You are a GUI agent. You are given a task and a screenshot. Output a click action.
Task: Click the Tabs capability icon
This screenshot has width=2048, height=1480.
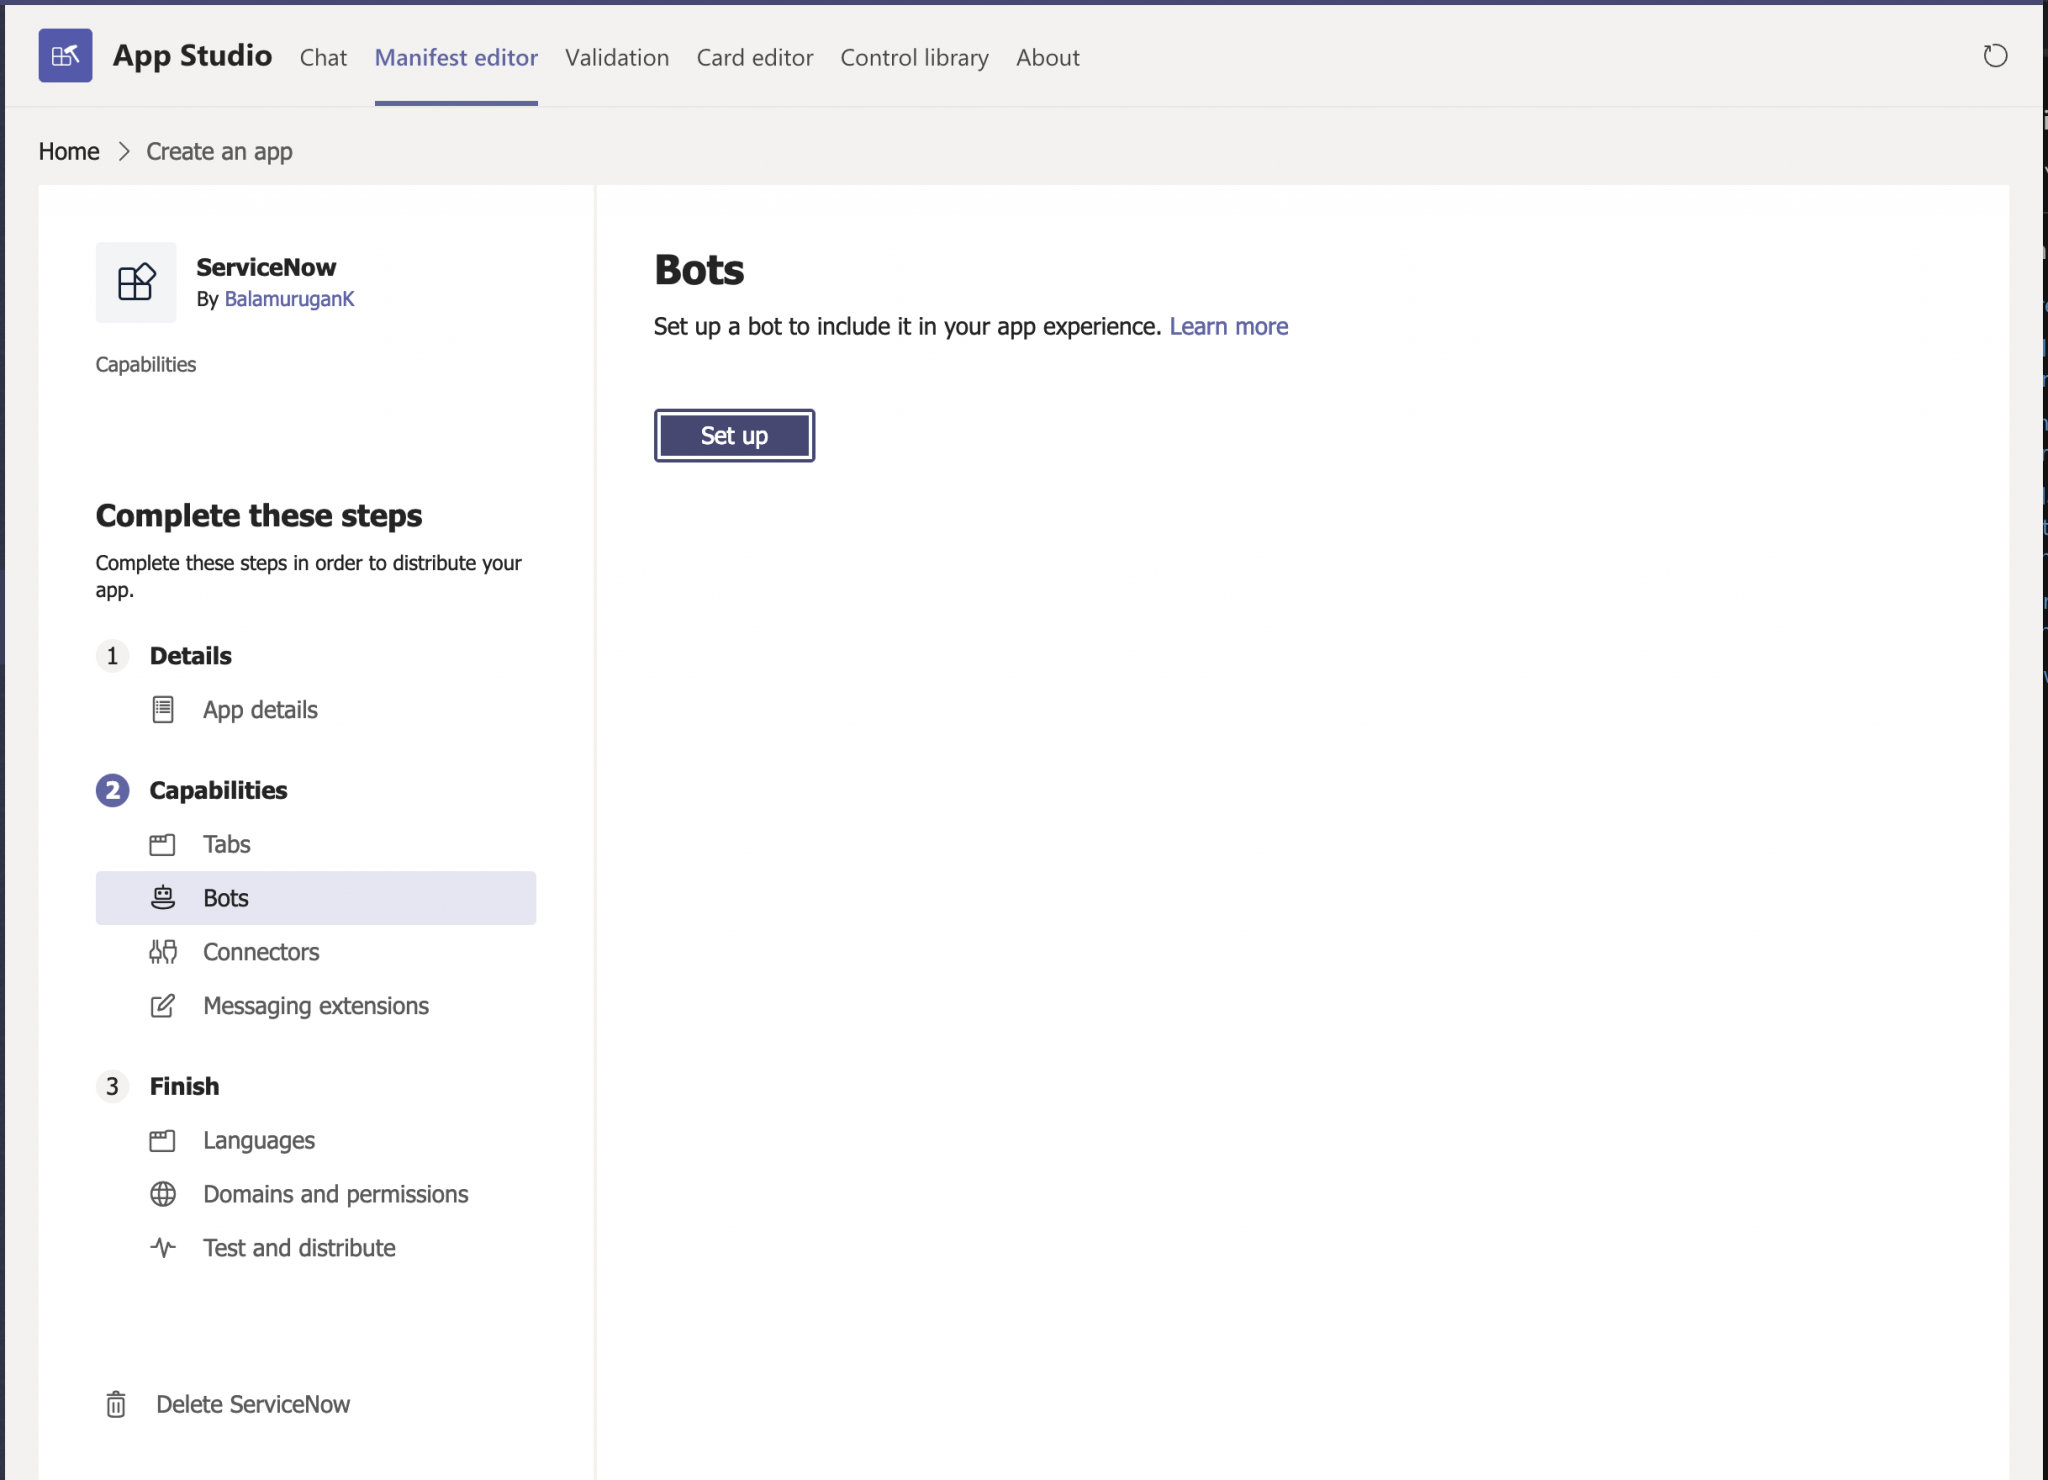point(163,844)
